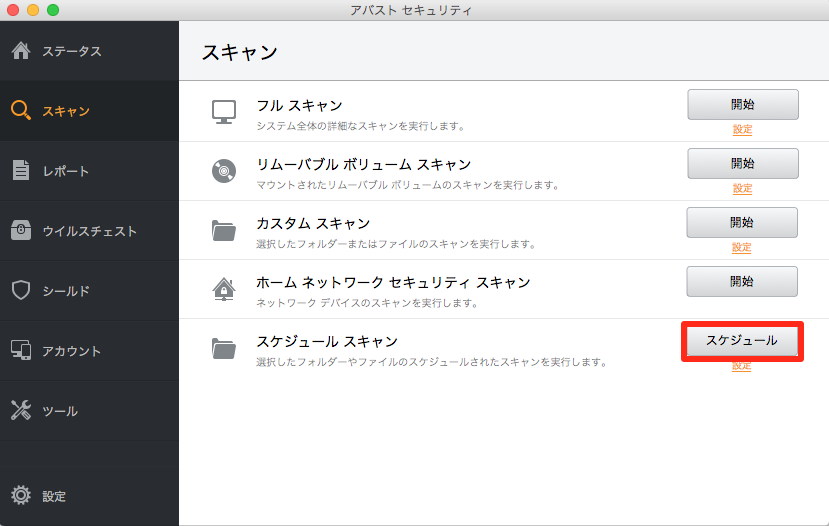Click the スキャン page heading
This screenshot has width=829, height=526.
click(x=240, y=52)
